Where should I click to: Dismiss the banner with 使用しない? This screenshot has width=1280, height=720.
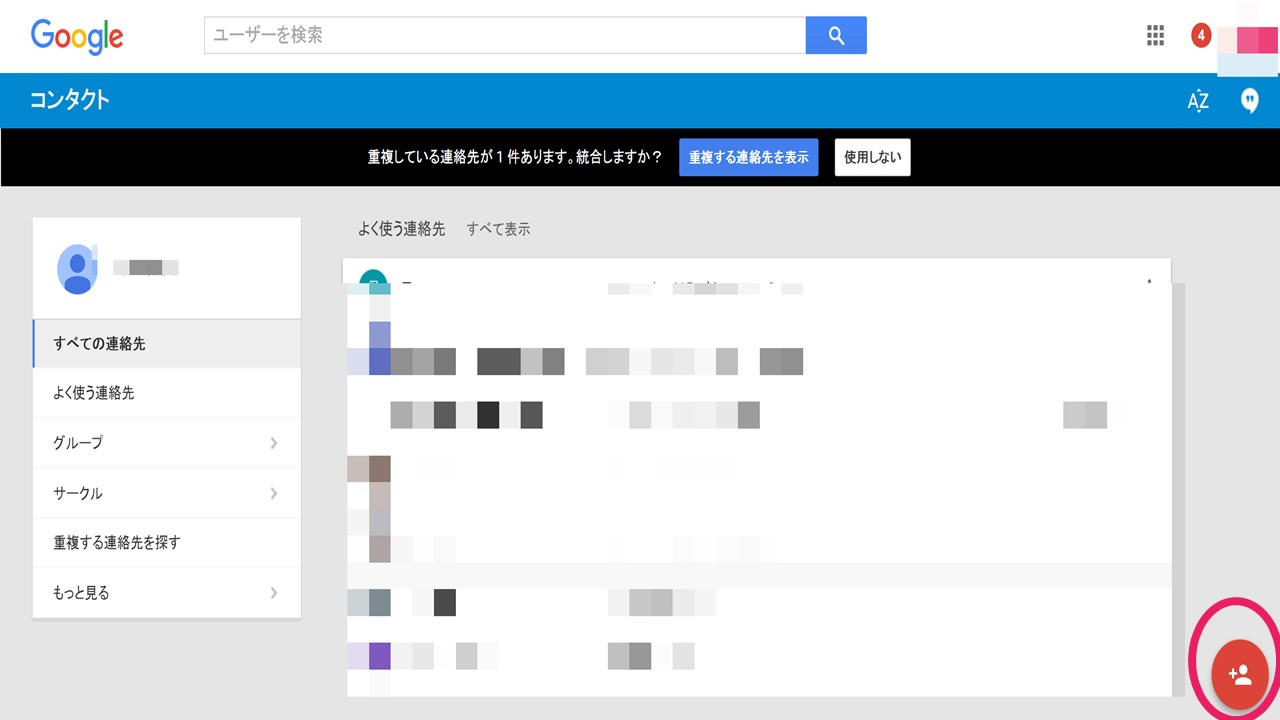click(872, 158)
